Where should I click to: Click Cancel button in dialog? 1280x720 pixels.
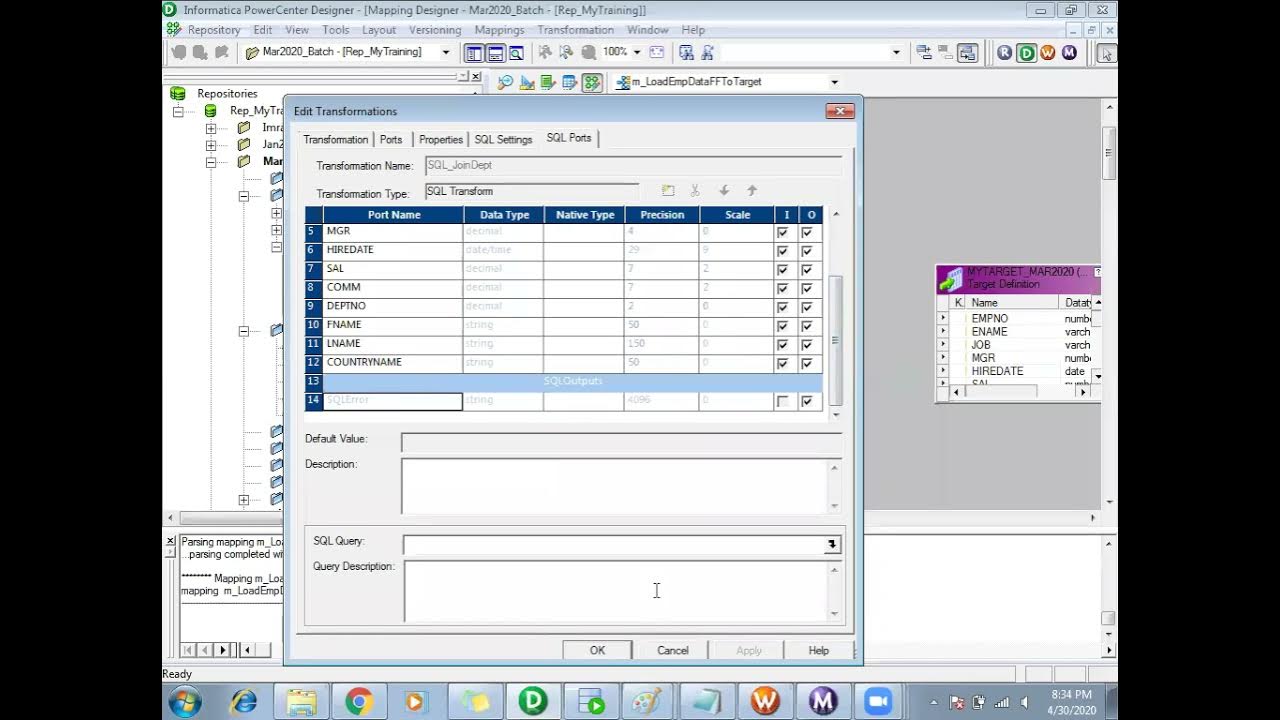tap(673, 650)
